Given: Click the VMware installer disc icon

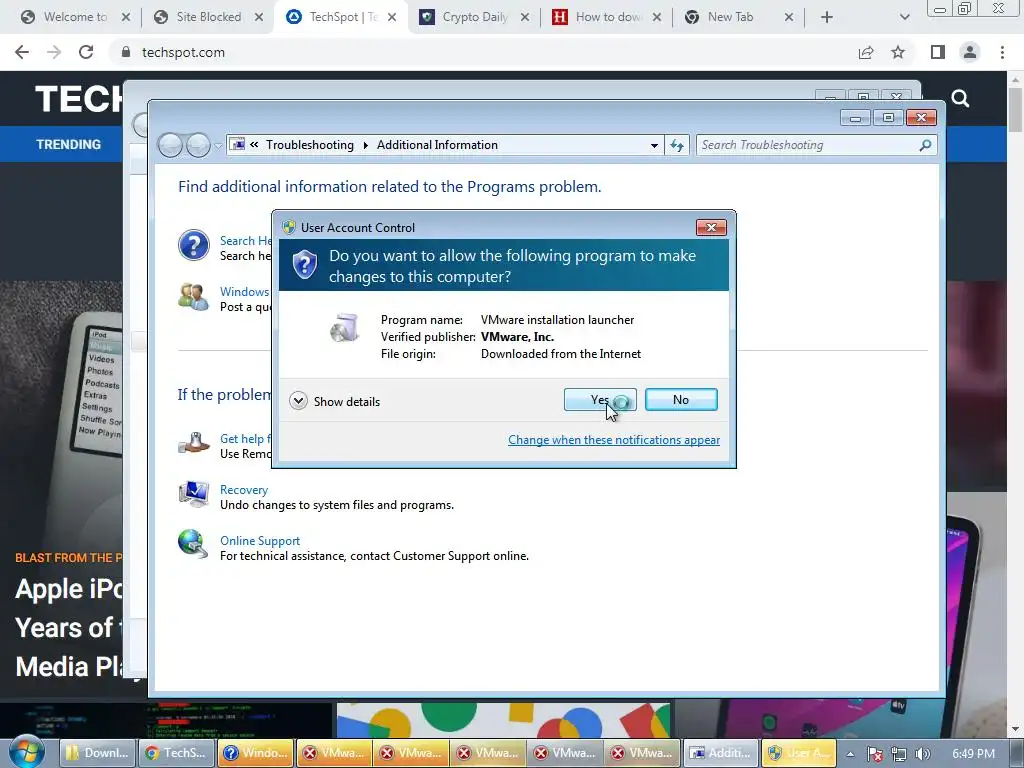Looking at the screenshot, I should (x=344, y=327).
